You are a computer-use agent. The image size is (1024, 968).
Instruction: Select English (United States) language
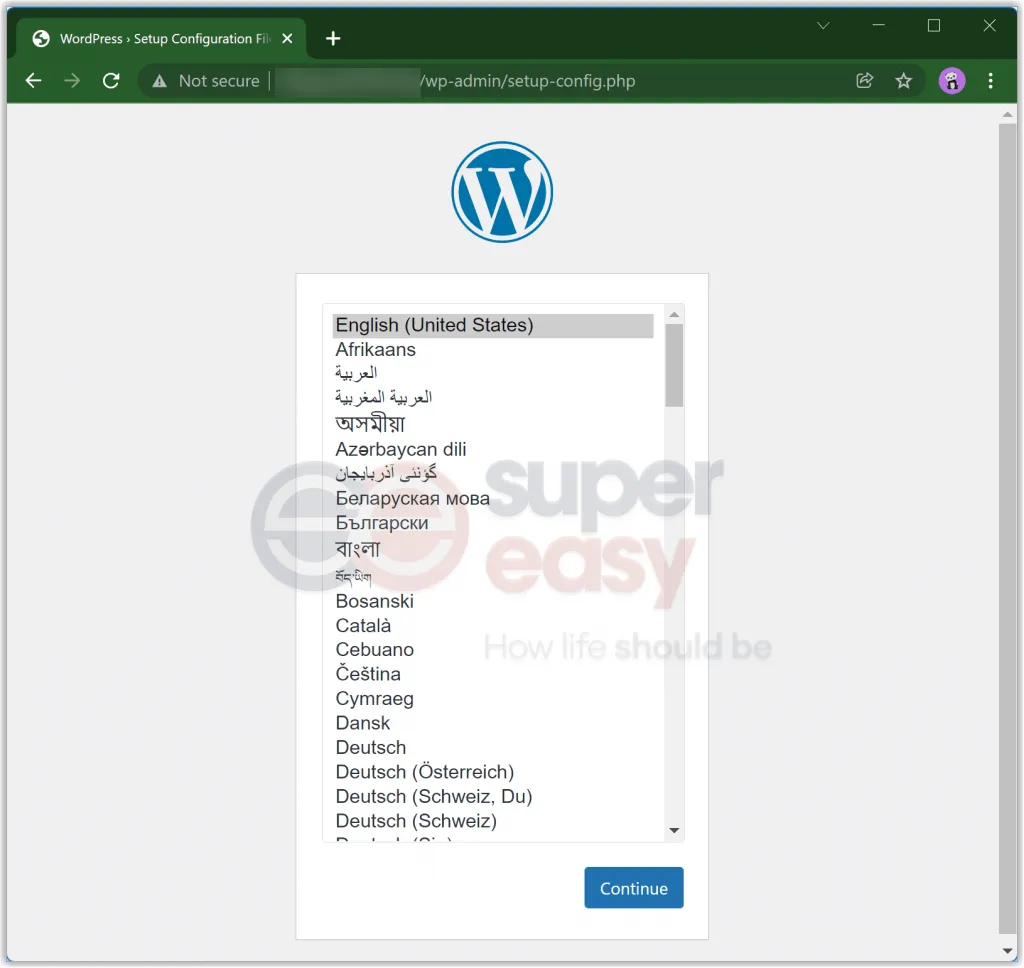coord(493,325)
